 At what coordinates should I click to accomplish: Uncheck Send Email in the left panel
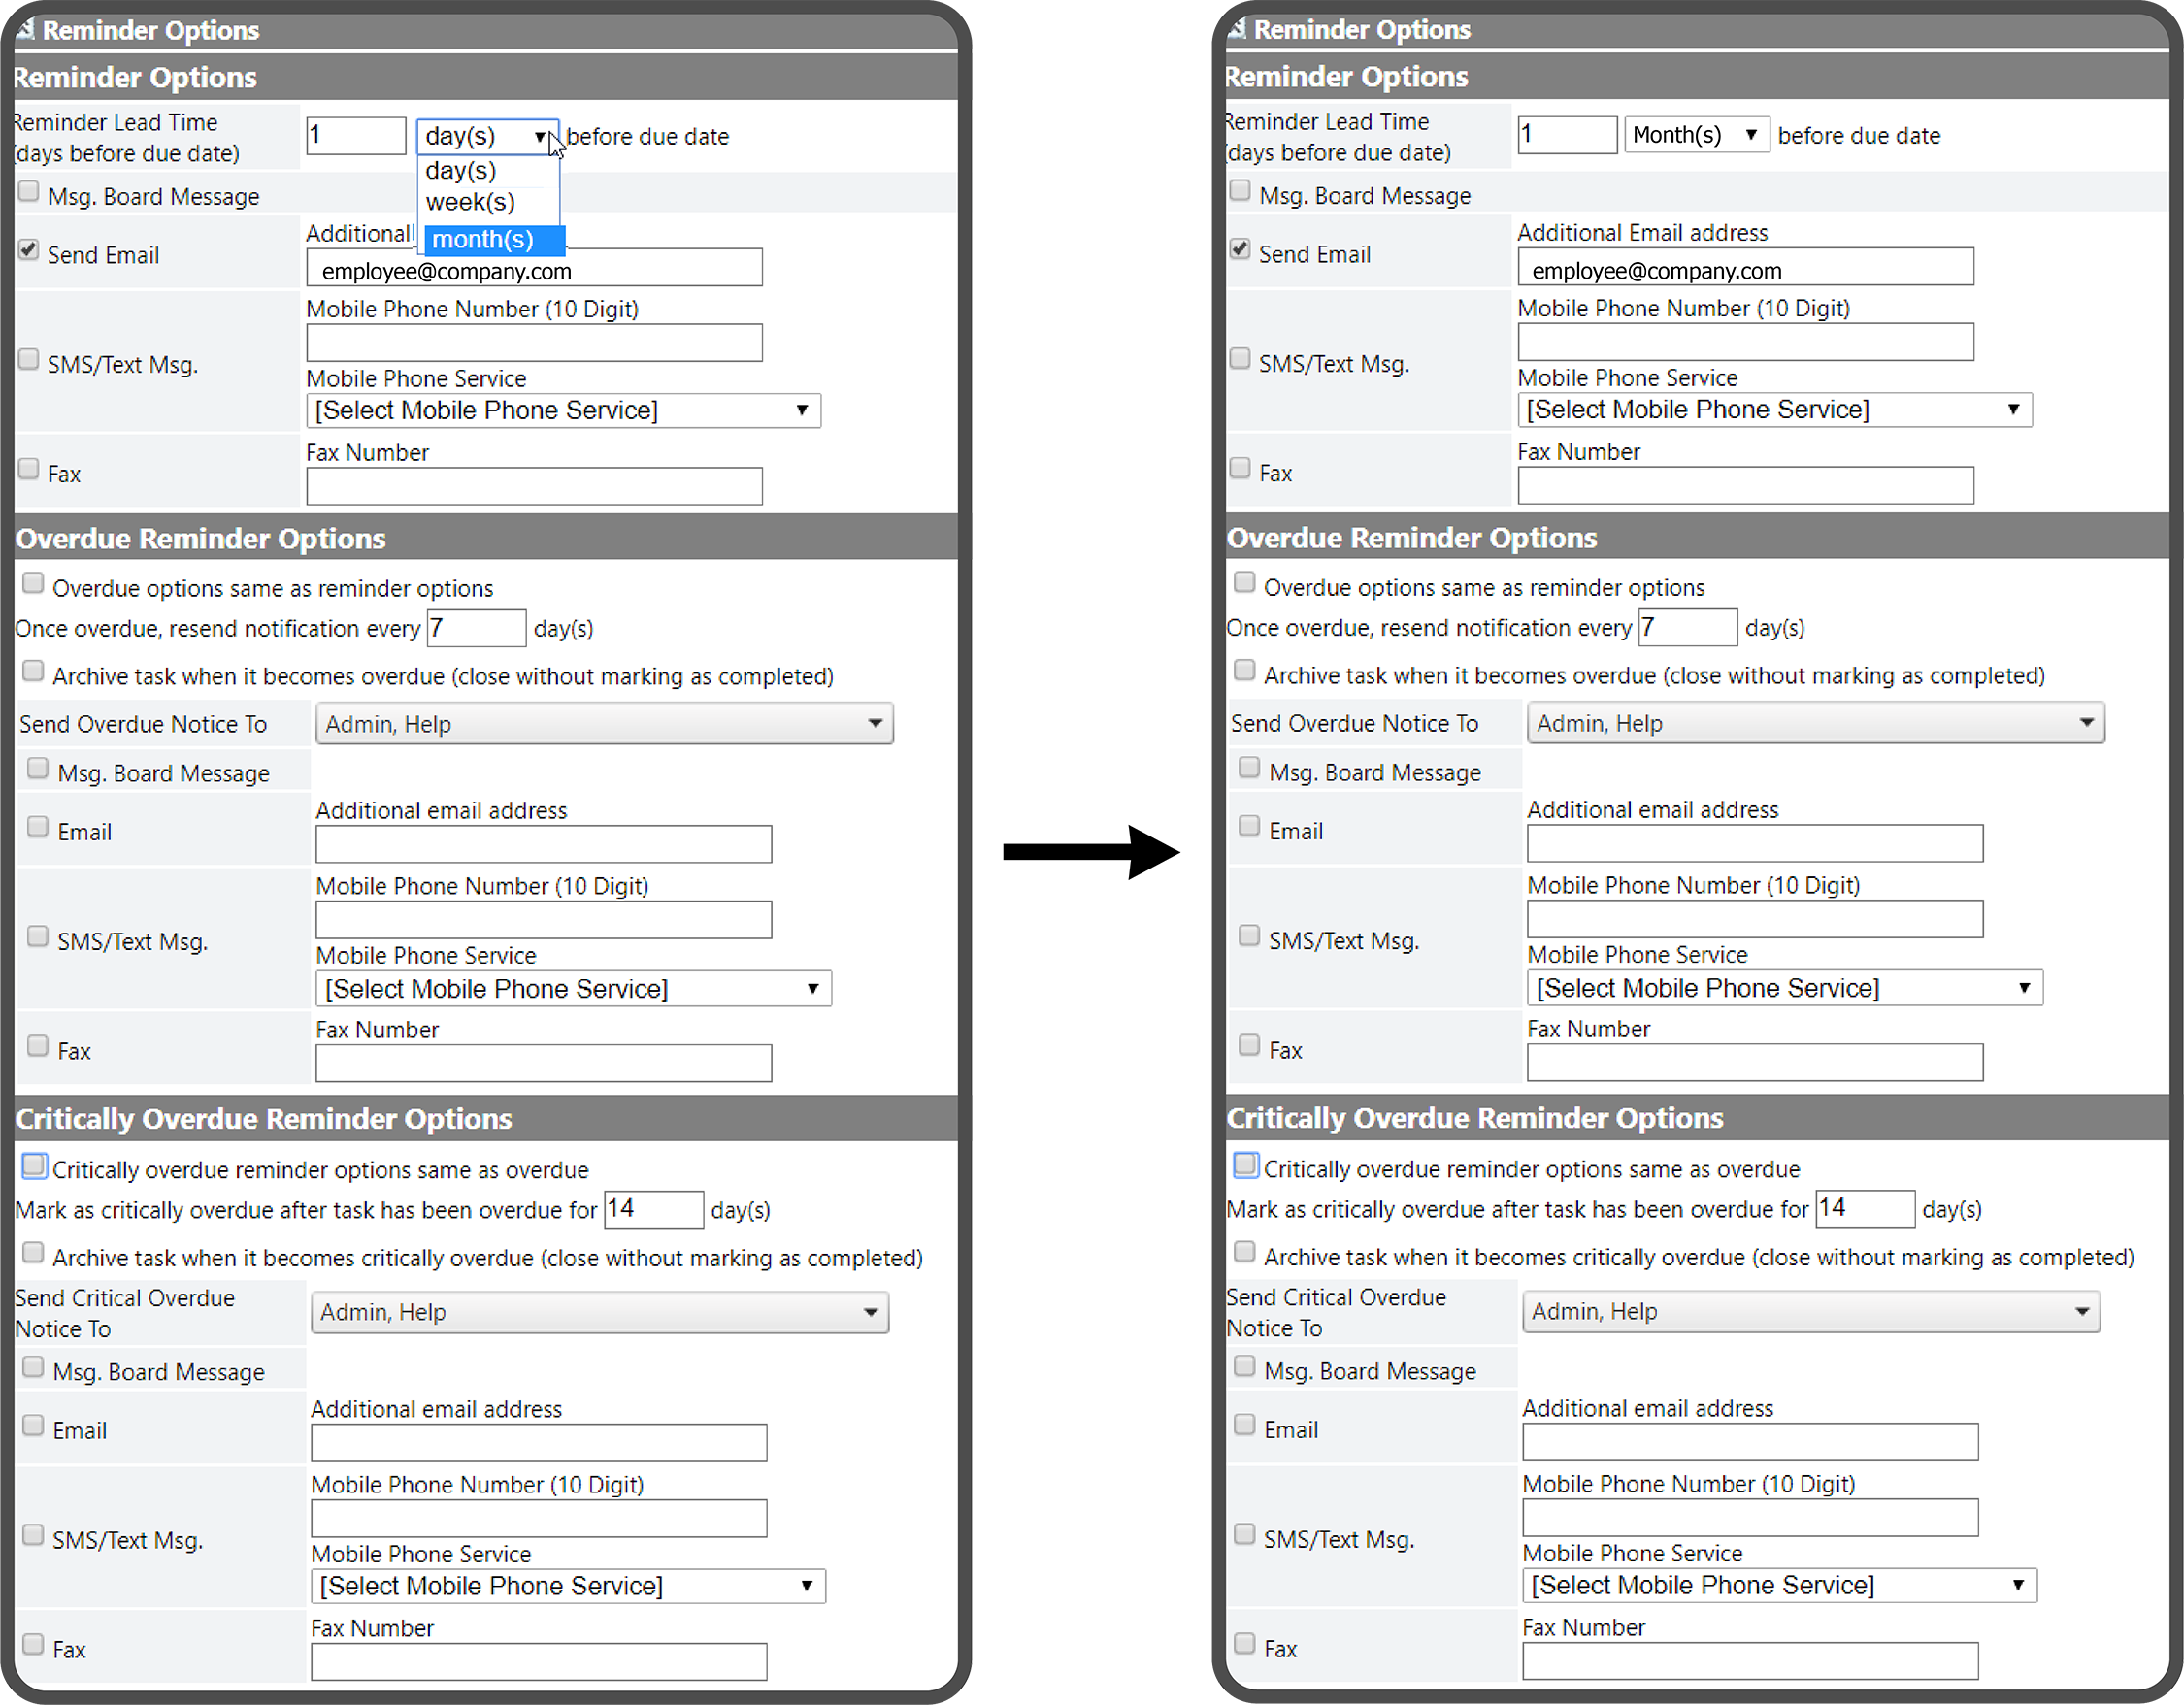29,250
